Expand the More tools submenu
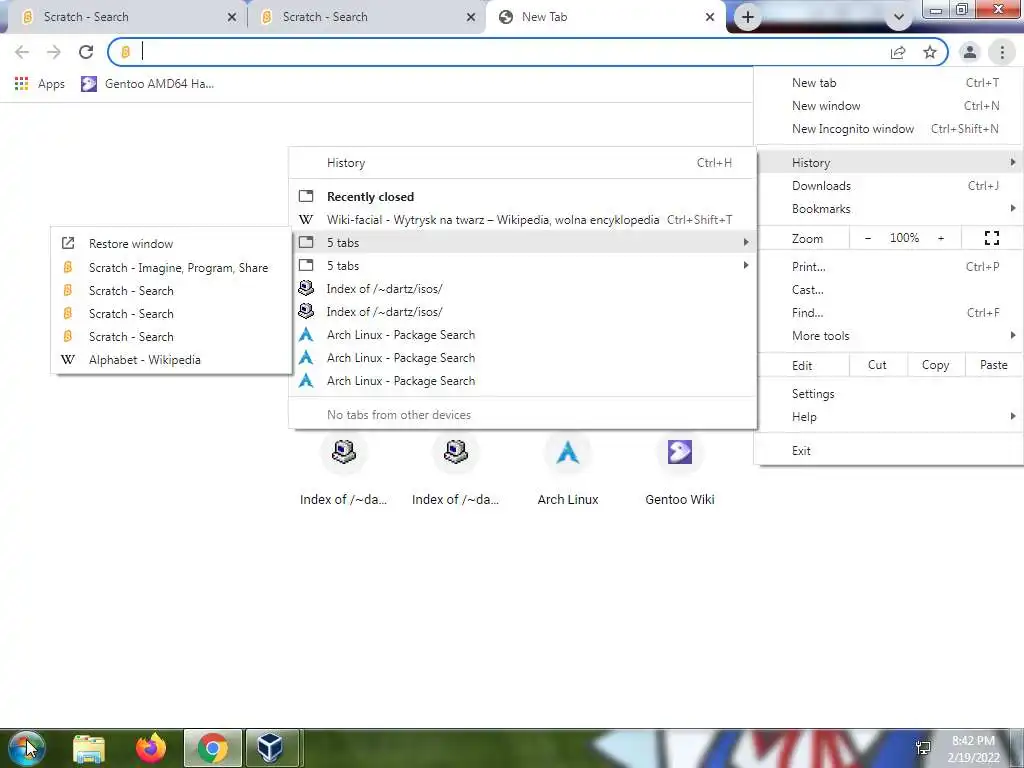This screenshot has height=768, width=1024. (889, 336)
